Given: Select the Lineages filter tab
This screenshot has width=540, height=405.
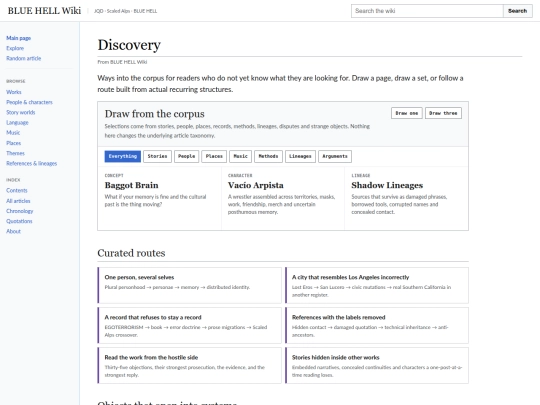Looking at the screenshot, I should pyautogui.click(x=300, y=156).
